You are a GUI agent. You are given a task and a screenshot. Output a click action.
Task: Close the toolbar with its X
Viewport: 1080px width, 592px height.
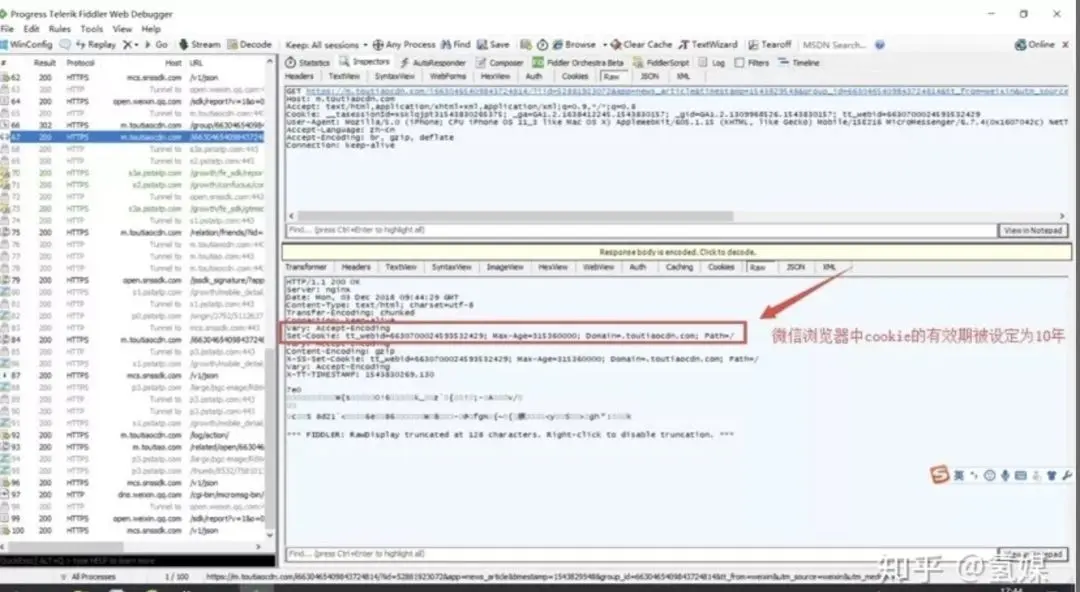pyautogui.click(x=1066, y=44)
